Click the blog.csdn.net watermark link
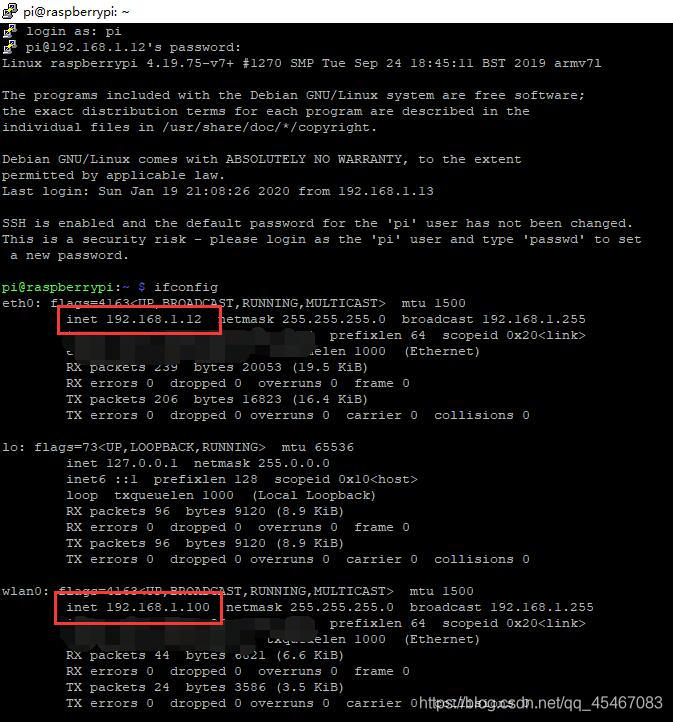This screenshot has width=673, height=722. 540,703
